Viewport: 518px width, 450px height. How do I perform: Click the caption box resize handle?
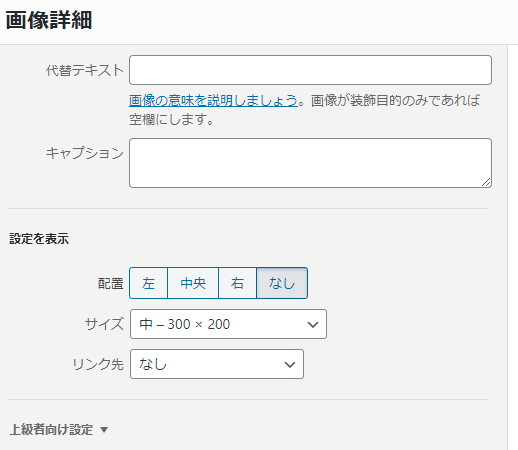tap(486, 182)
